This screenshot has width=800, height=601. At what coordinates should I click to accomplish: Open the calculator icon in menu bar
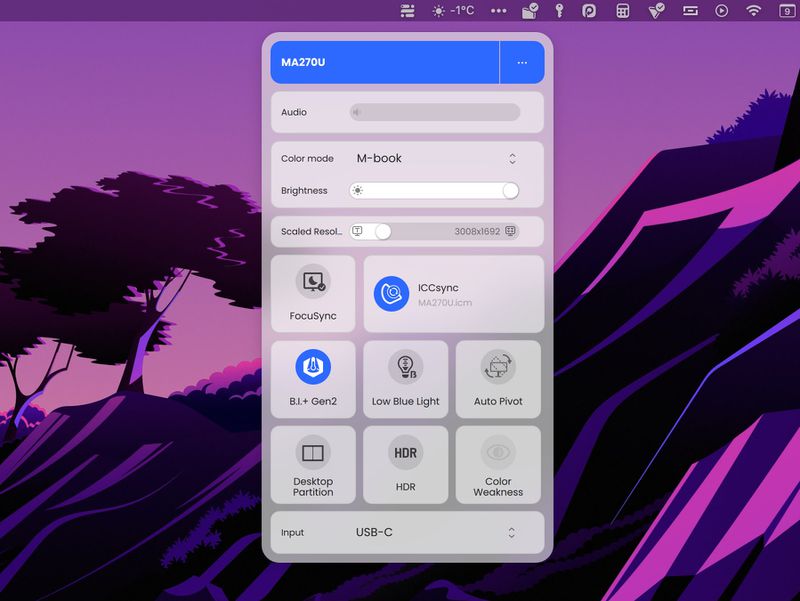point(623,11)
